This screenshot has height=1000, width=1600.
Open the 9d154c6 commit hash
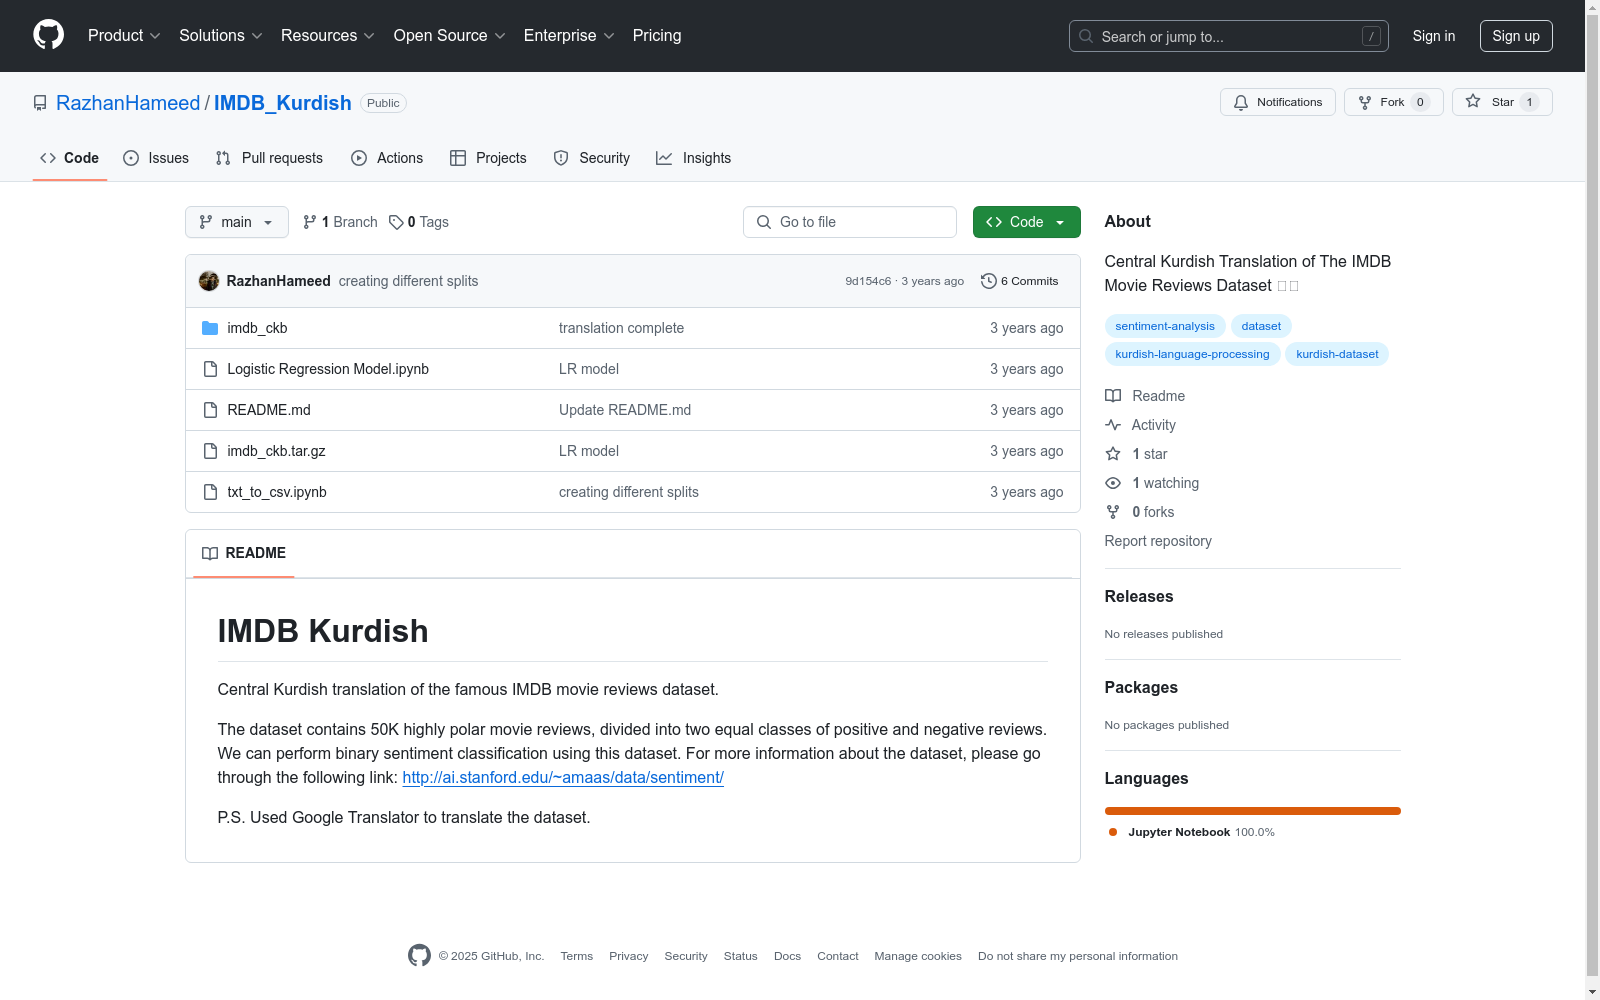(868, 281)
